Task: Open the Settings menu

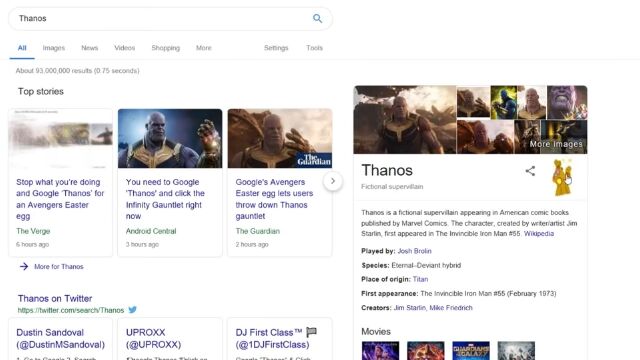Action: coord(276,48)
